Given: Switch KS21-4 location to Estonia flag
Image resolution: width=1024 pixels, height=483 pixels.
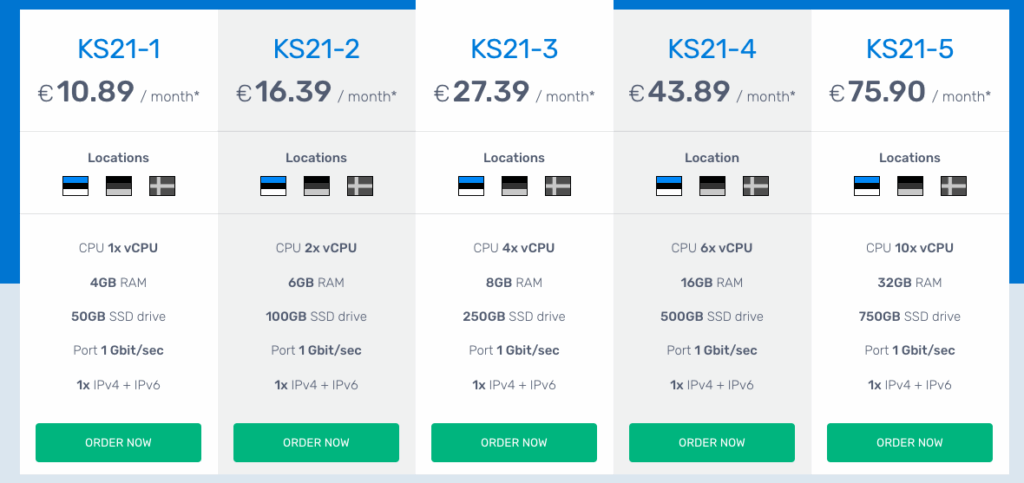Looking at the screenshot, I should tap(669, 186).
